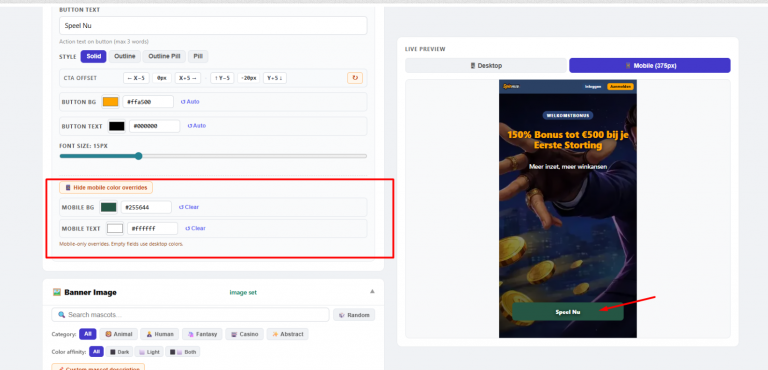Viewport: 768px width, 370px height.
Task: Click the font size slider handle
Action: tap(139, 156)
